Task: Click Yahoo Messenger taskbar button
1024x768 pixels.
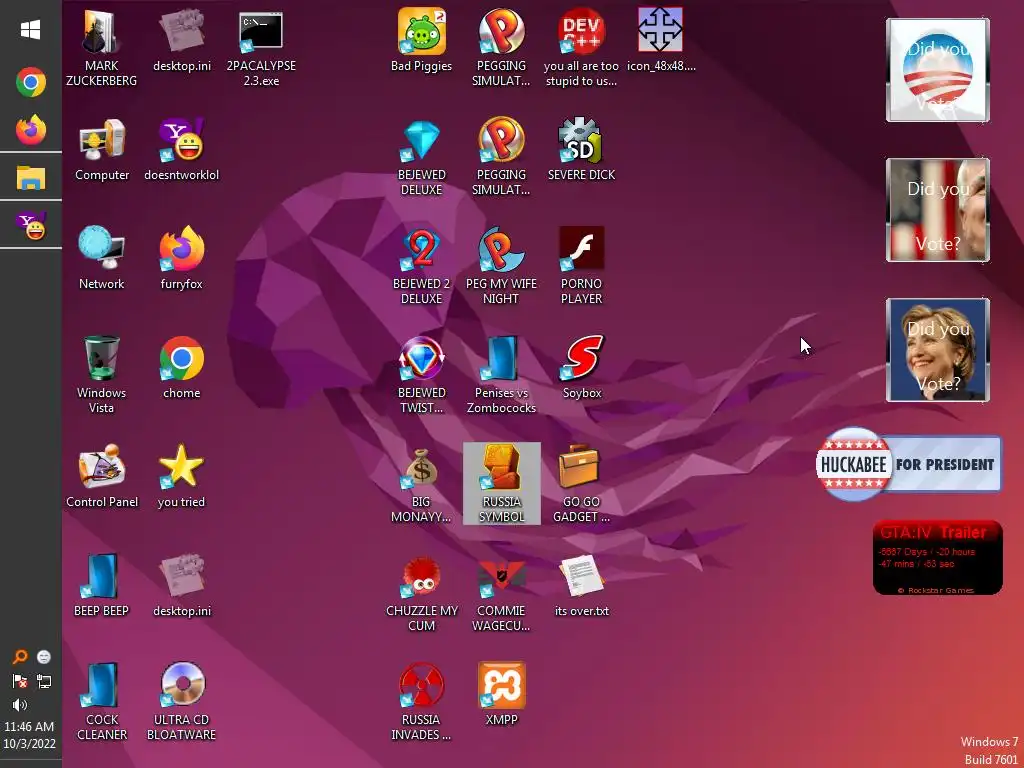Action: tap(31, 225)
